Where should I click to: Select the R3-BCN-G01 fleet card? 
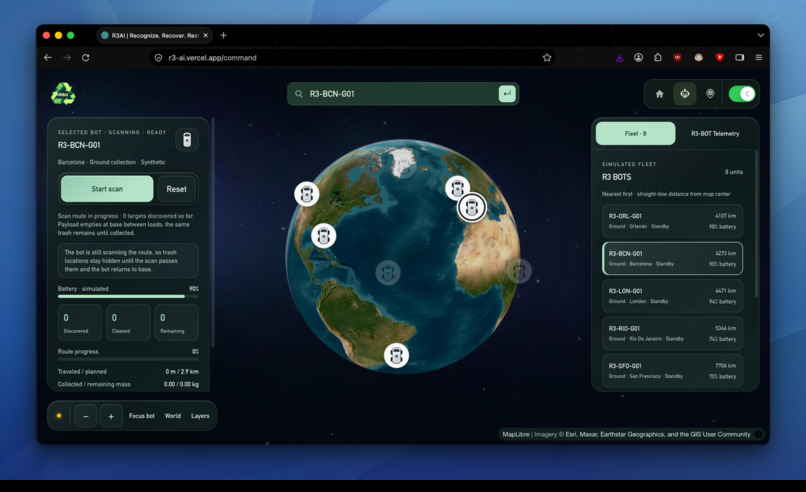[672, 259]
